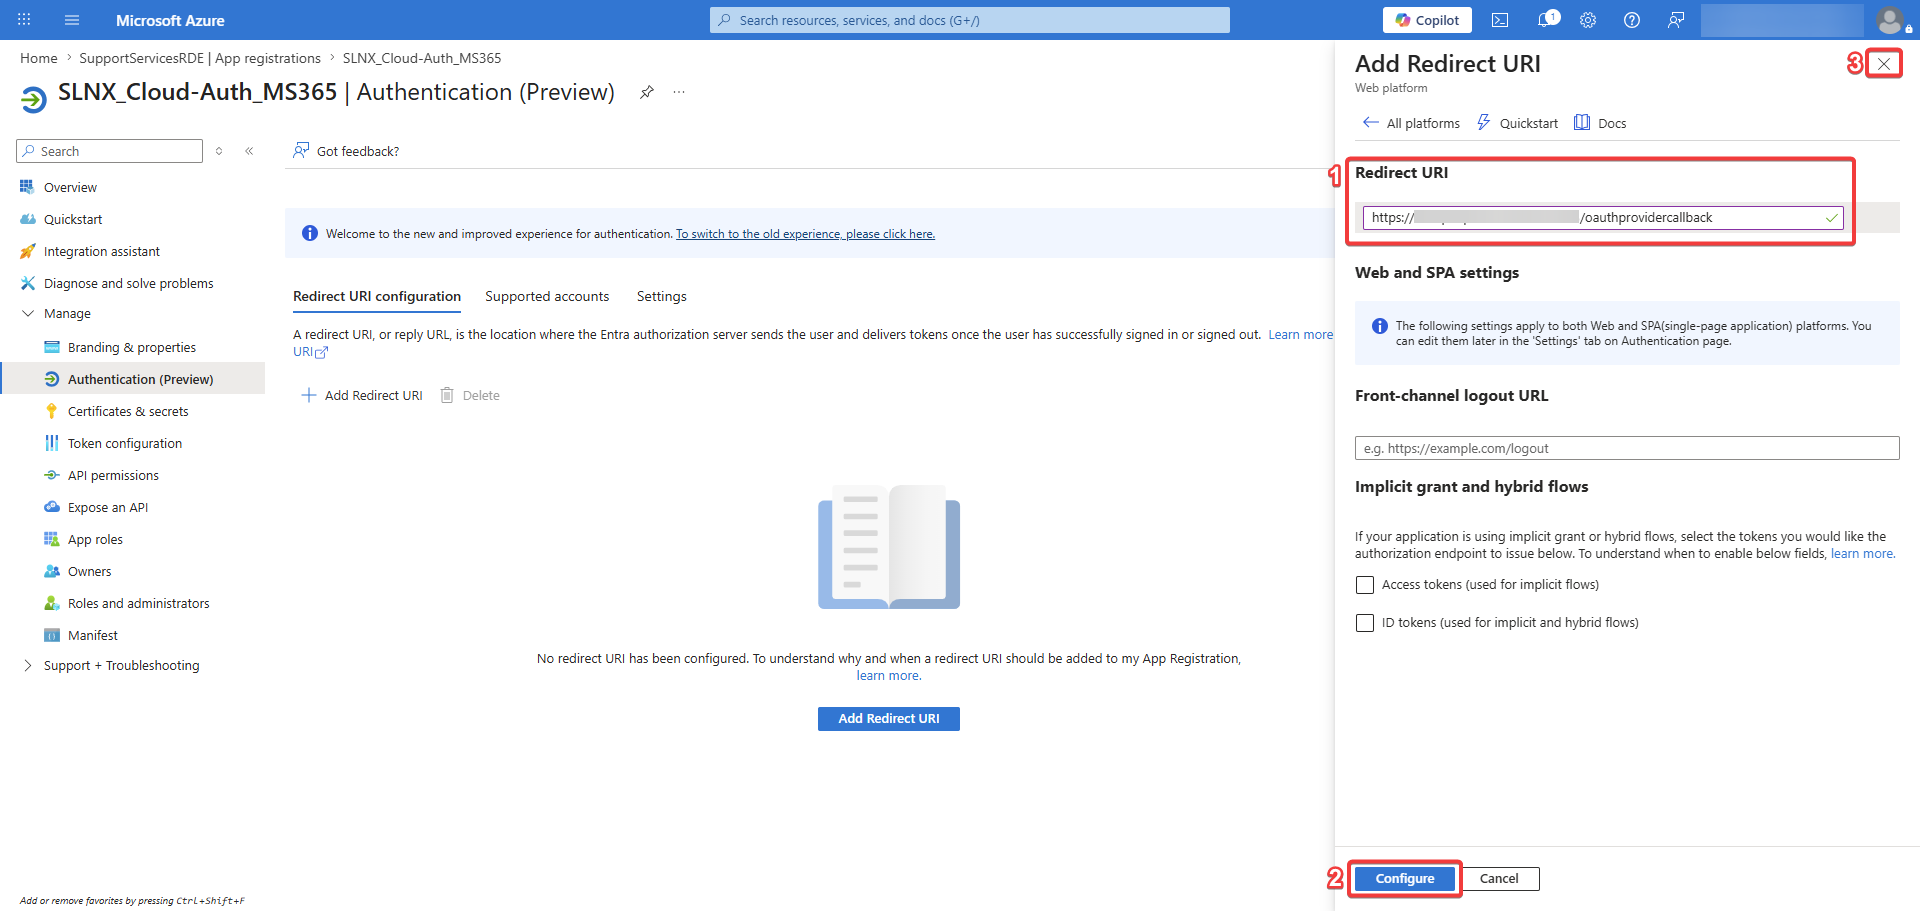Open the more options ellipsis near the title
The height and width of the screenshot is (911, 1920).
tap(679, 92)
